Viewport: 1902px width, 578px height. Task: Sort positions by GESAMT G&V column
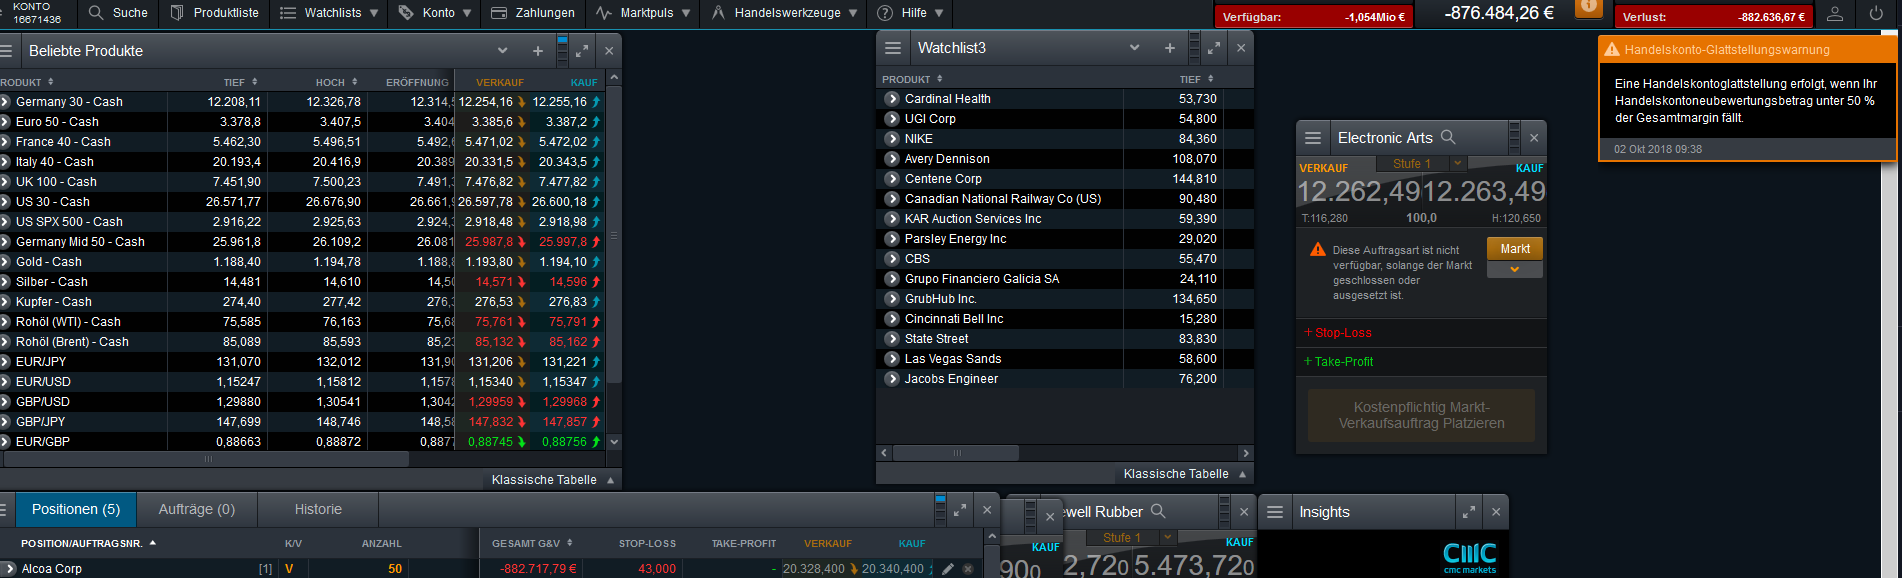pos(532,543)
